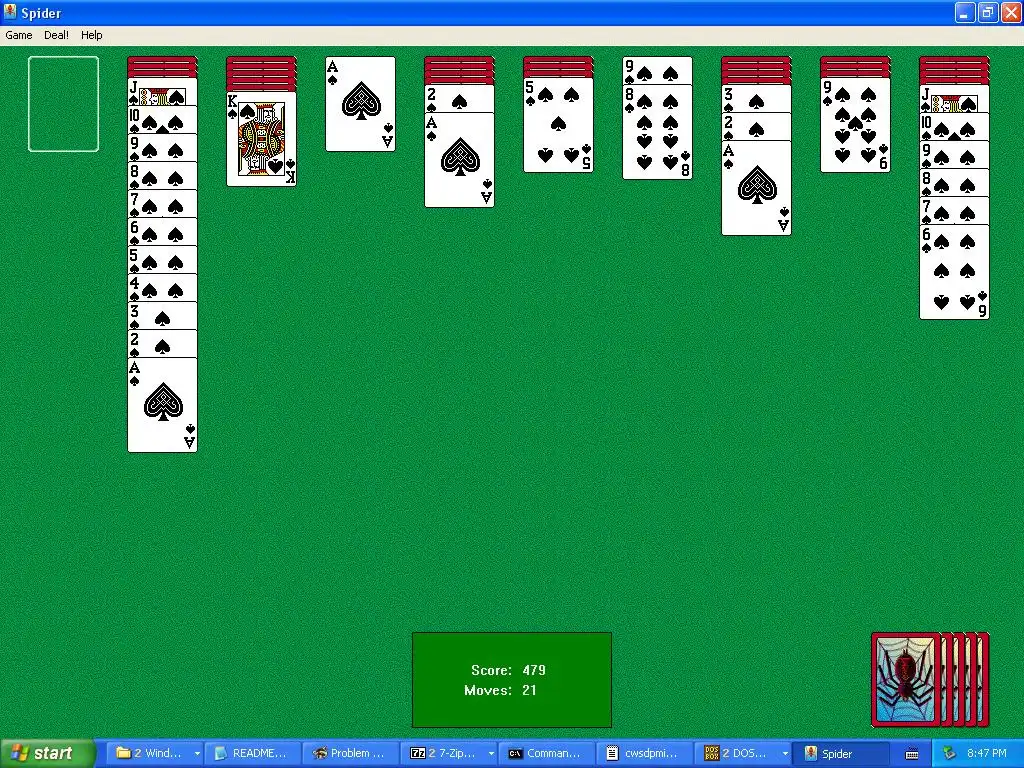Restore down the Spider window
The image size is (1024, 768).
[x=987, y=12]
